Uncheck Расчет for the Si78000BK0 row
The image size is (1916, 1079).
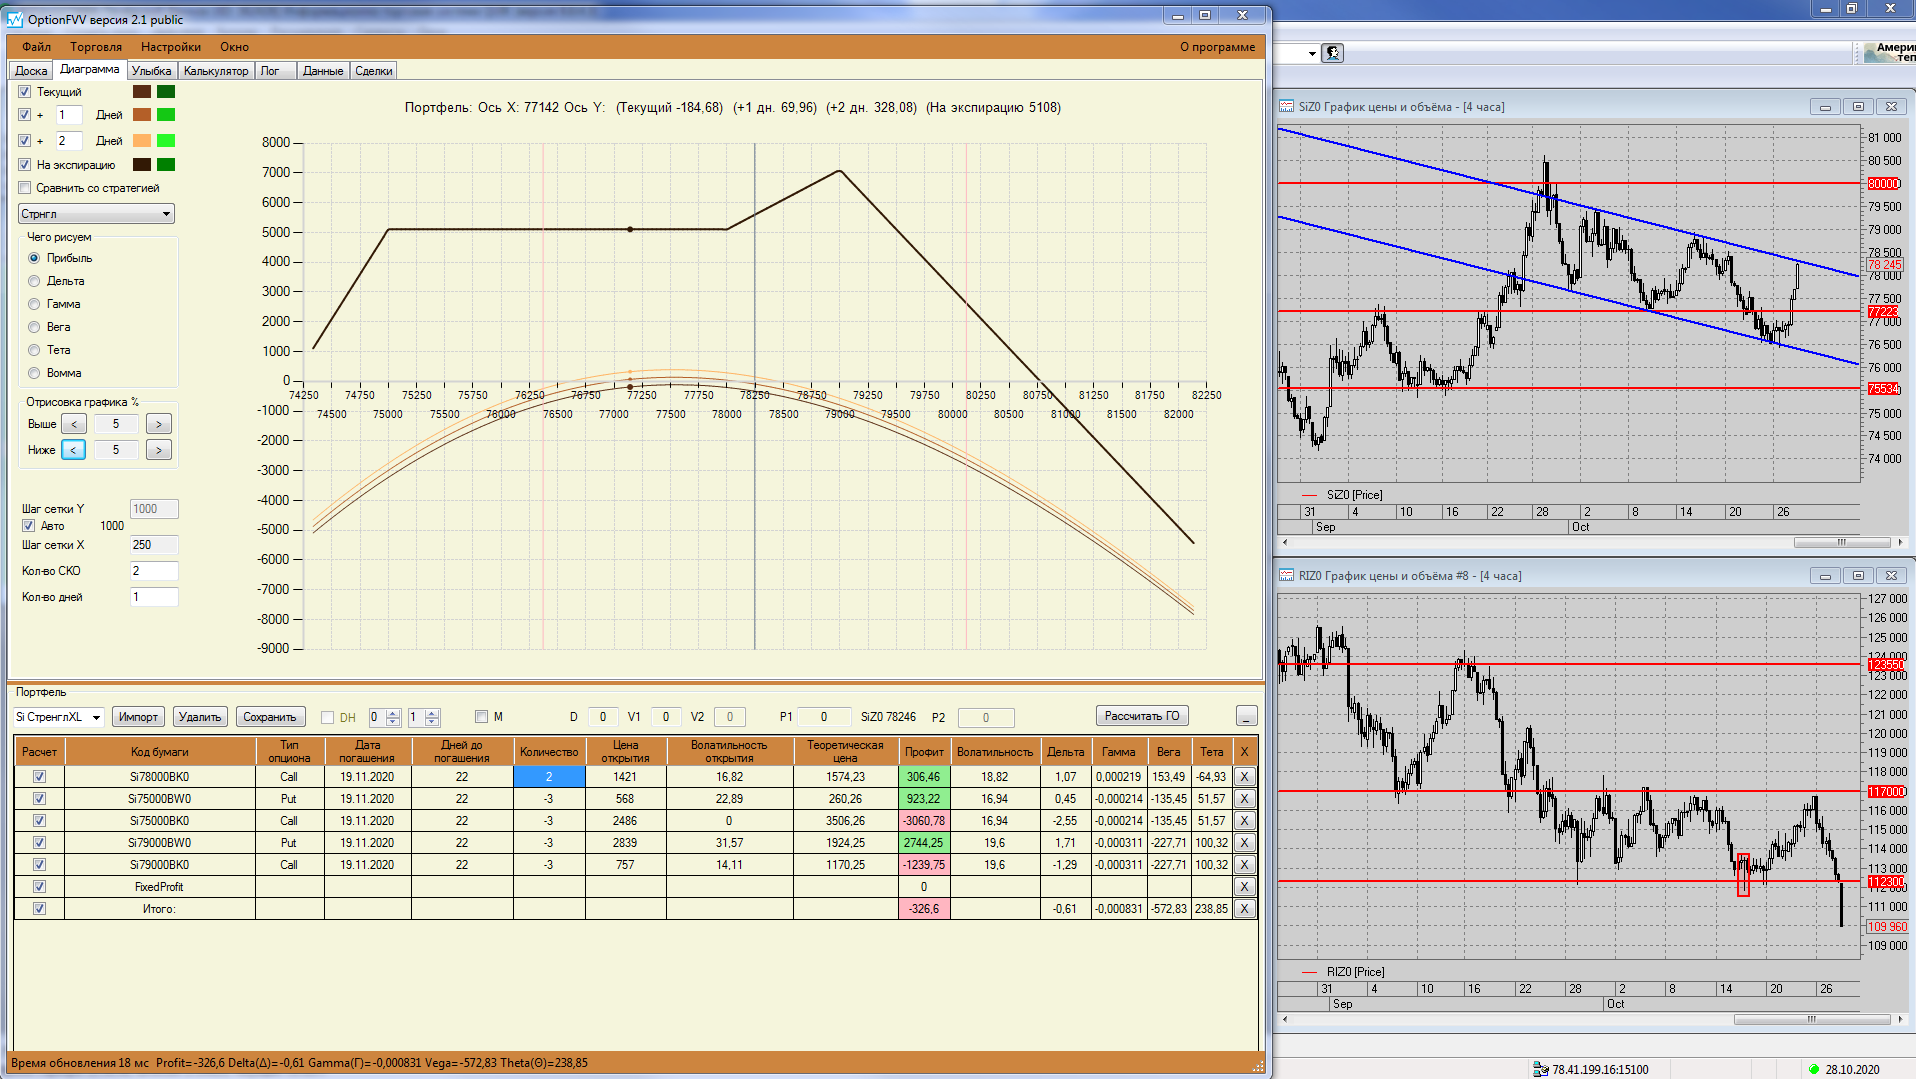tap(39, 777)
